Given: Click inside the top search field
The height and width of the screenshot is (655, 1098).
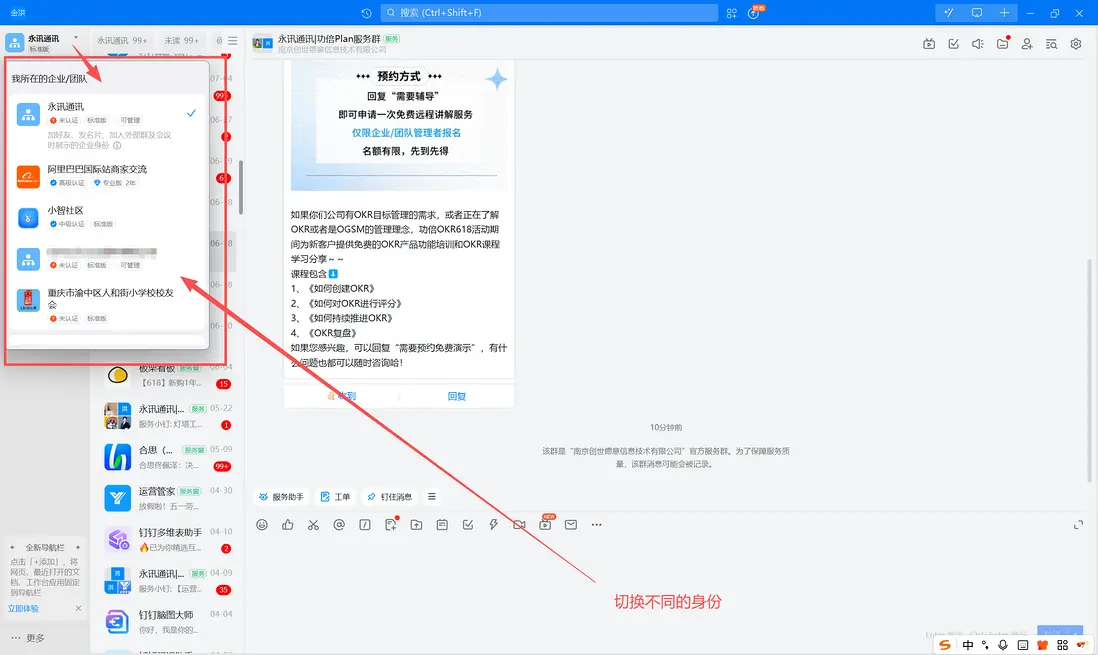Looking at the screenshot, I should point(550,13).
